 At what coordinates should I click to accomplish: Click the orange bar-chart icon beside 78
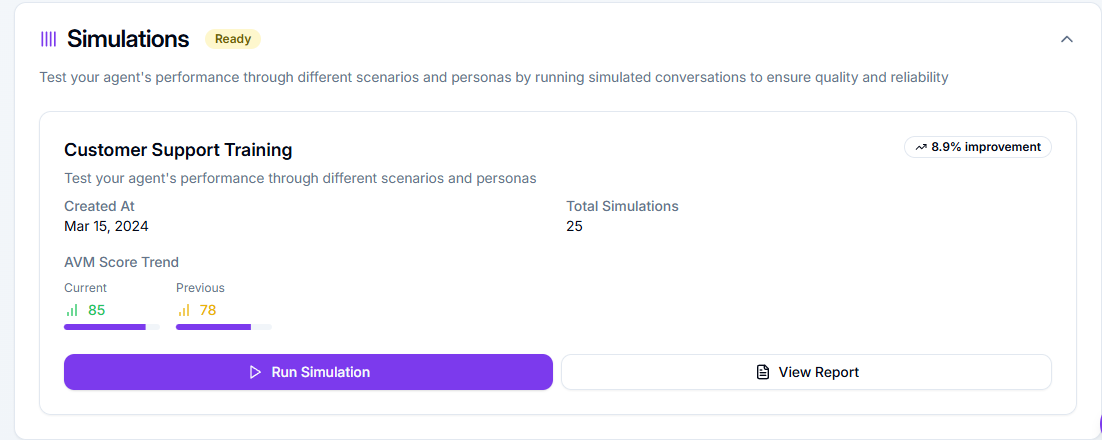click(183, 310)
